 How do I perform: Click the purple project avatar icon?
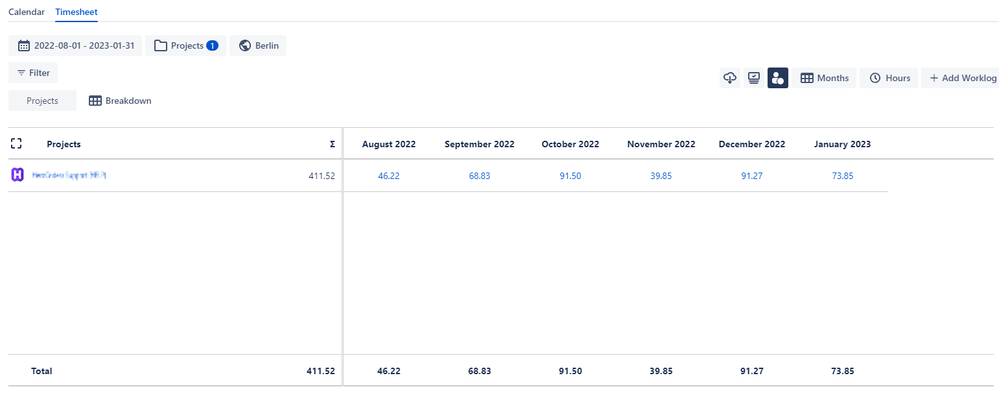(x=18, y=175)
